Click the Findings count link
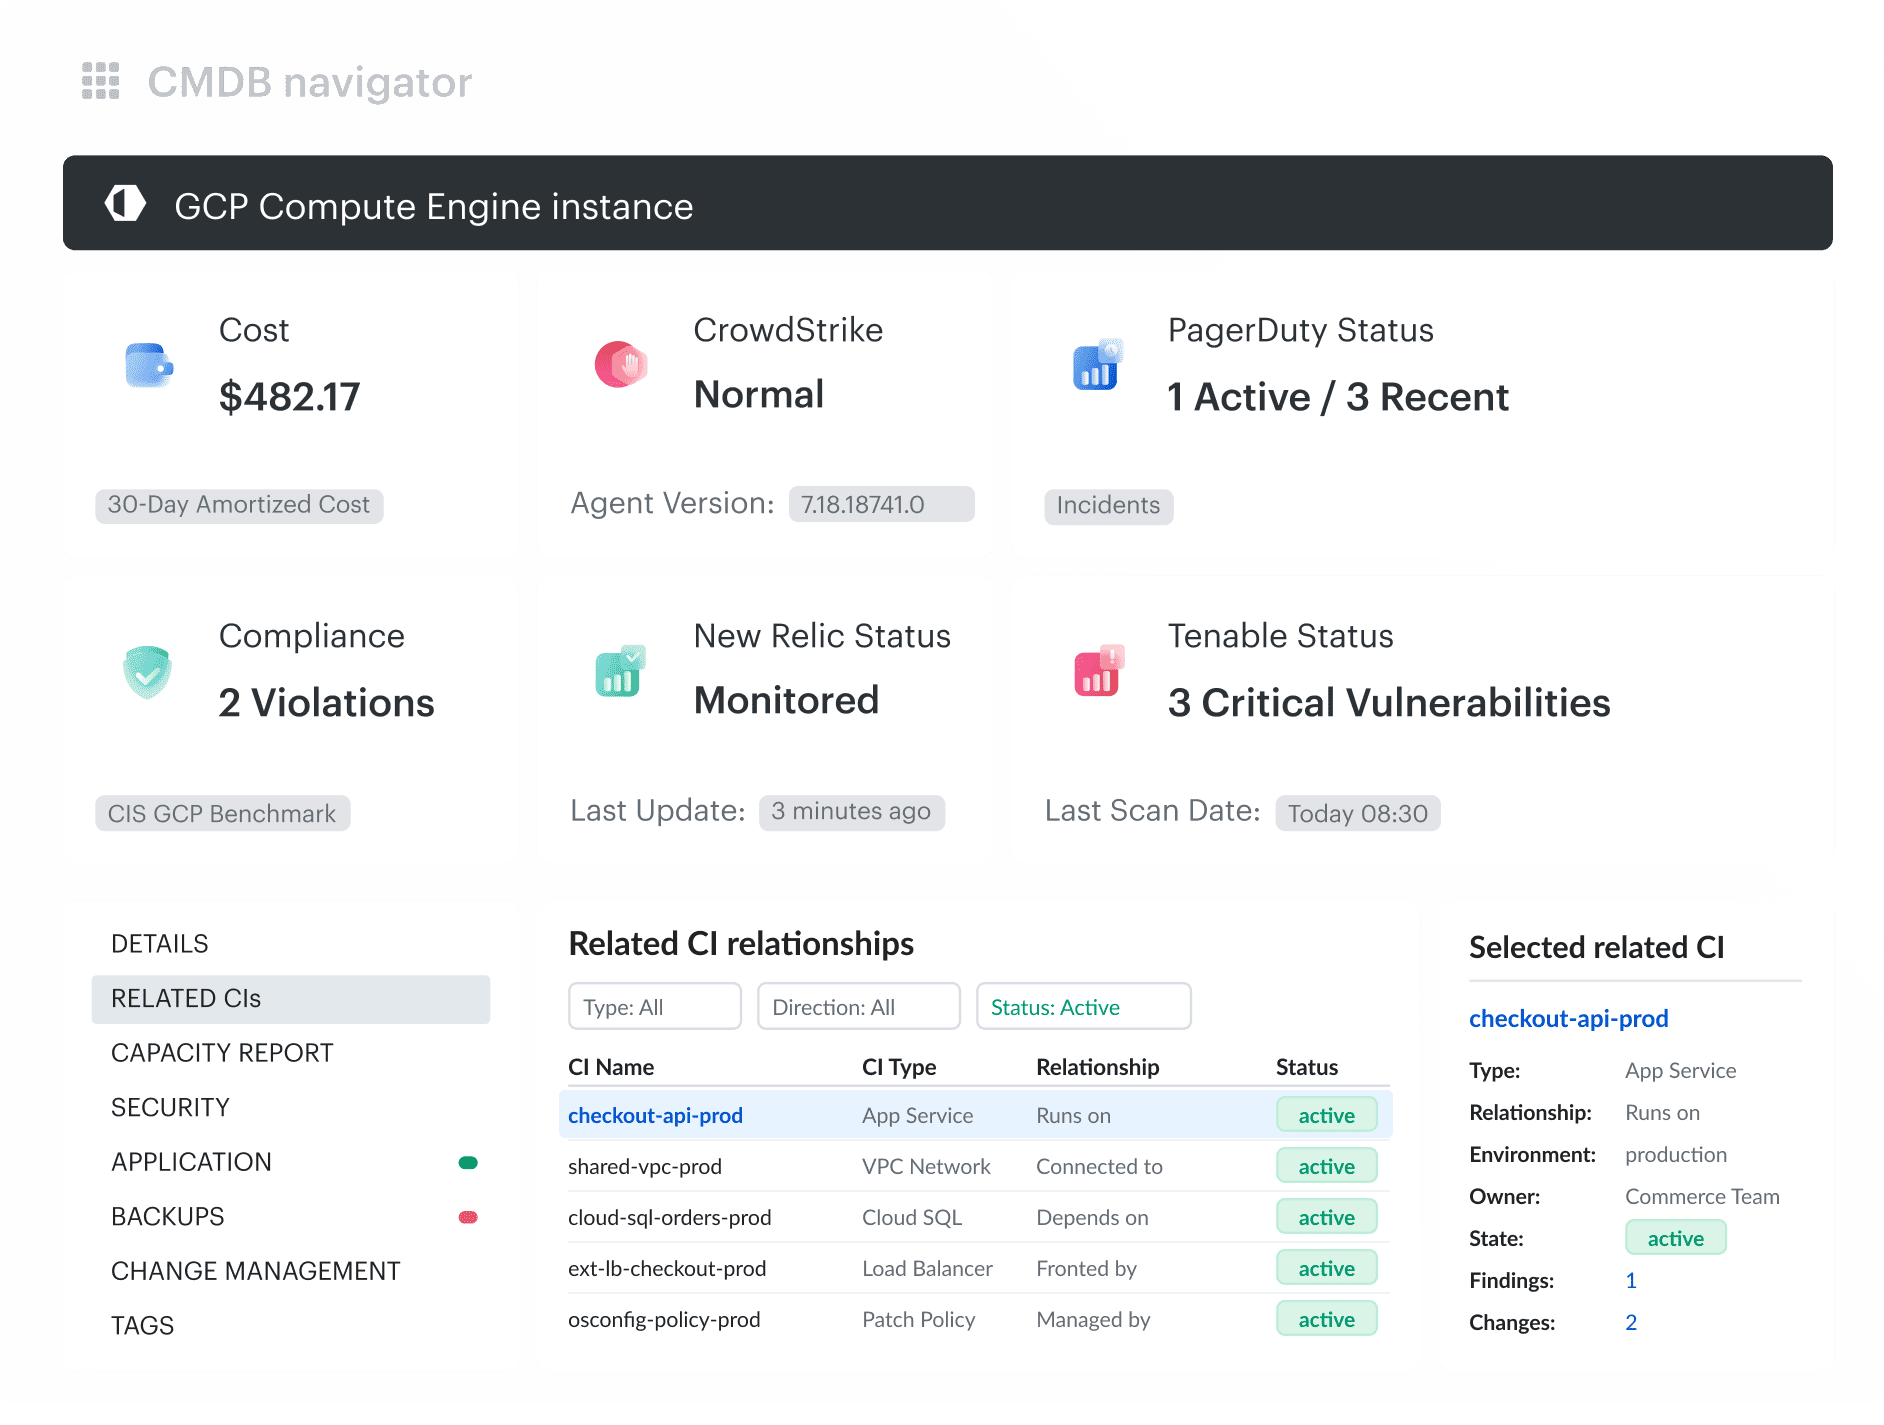The width and height of the screenshot is (1884, 1425). click(1631, 1281)
